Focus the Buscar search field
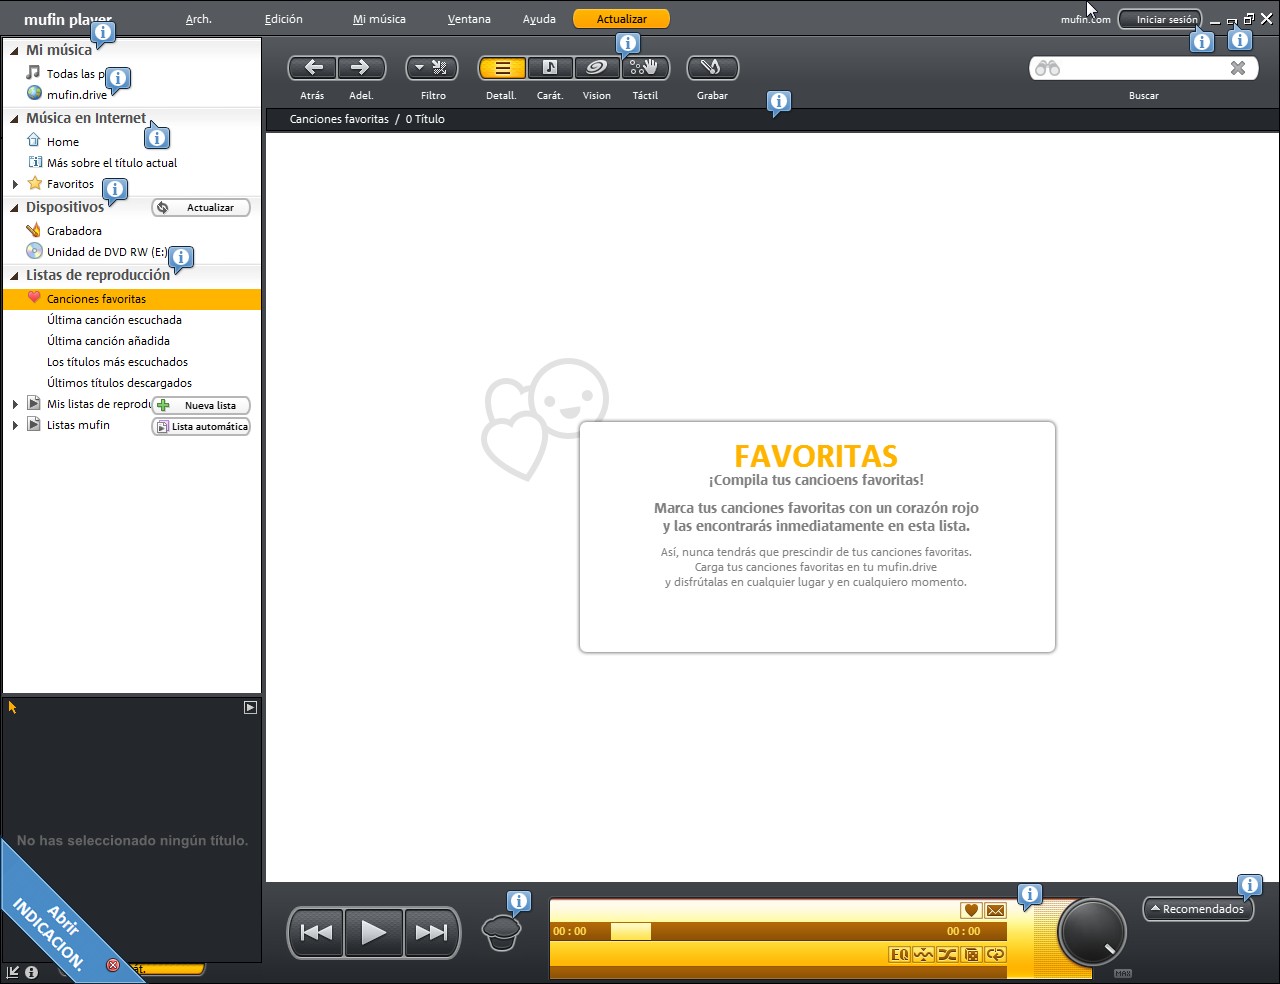 1144,68
